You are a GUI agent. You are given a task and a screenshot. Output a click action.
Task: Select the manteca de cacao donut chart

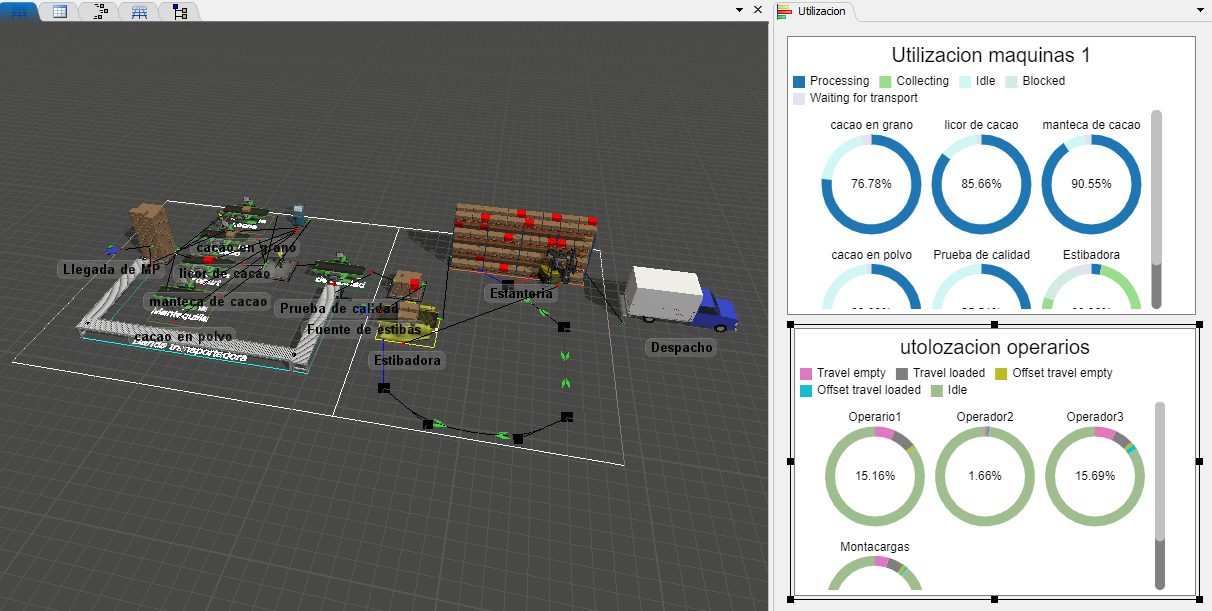[x=1091, y=184]
